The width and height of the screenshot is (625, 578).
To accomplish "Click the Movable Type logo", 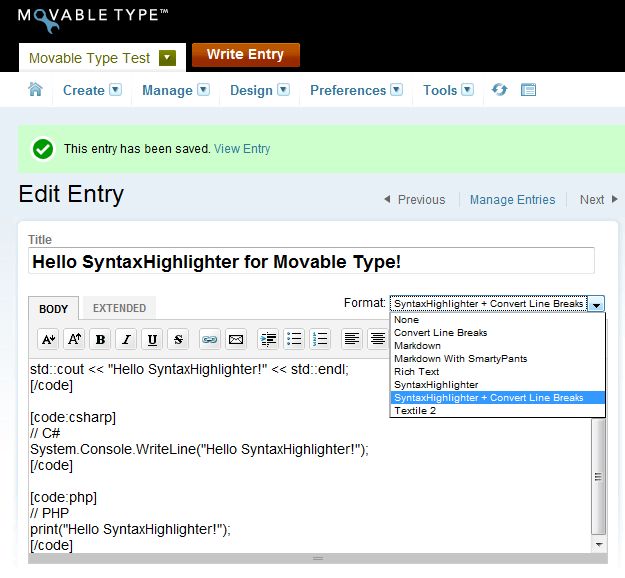I will (93, 19).
